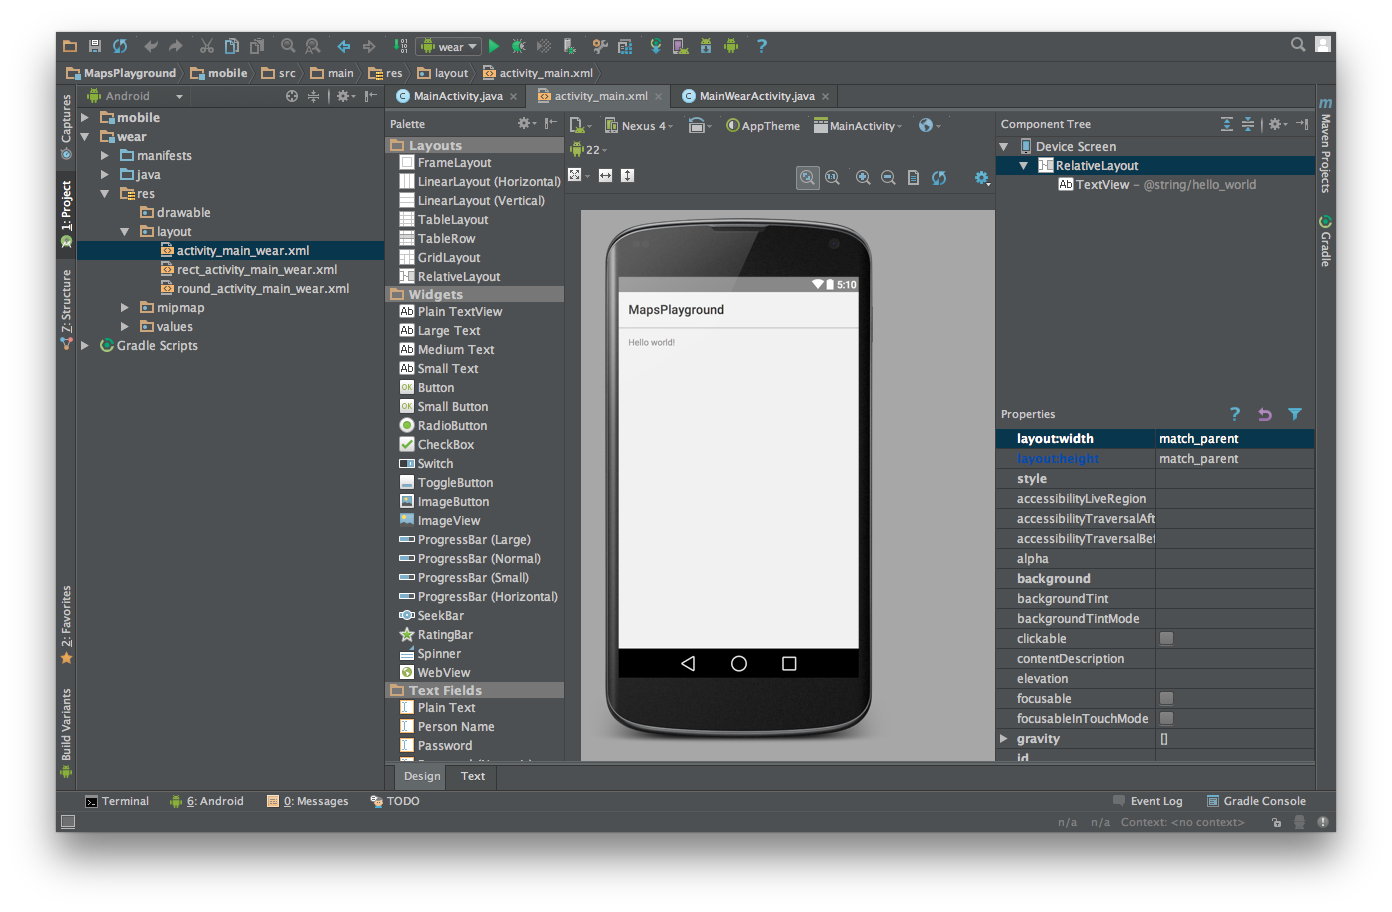Open the search magnifier in the top-right corner

(1298, 44)
